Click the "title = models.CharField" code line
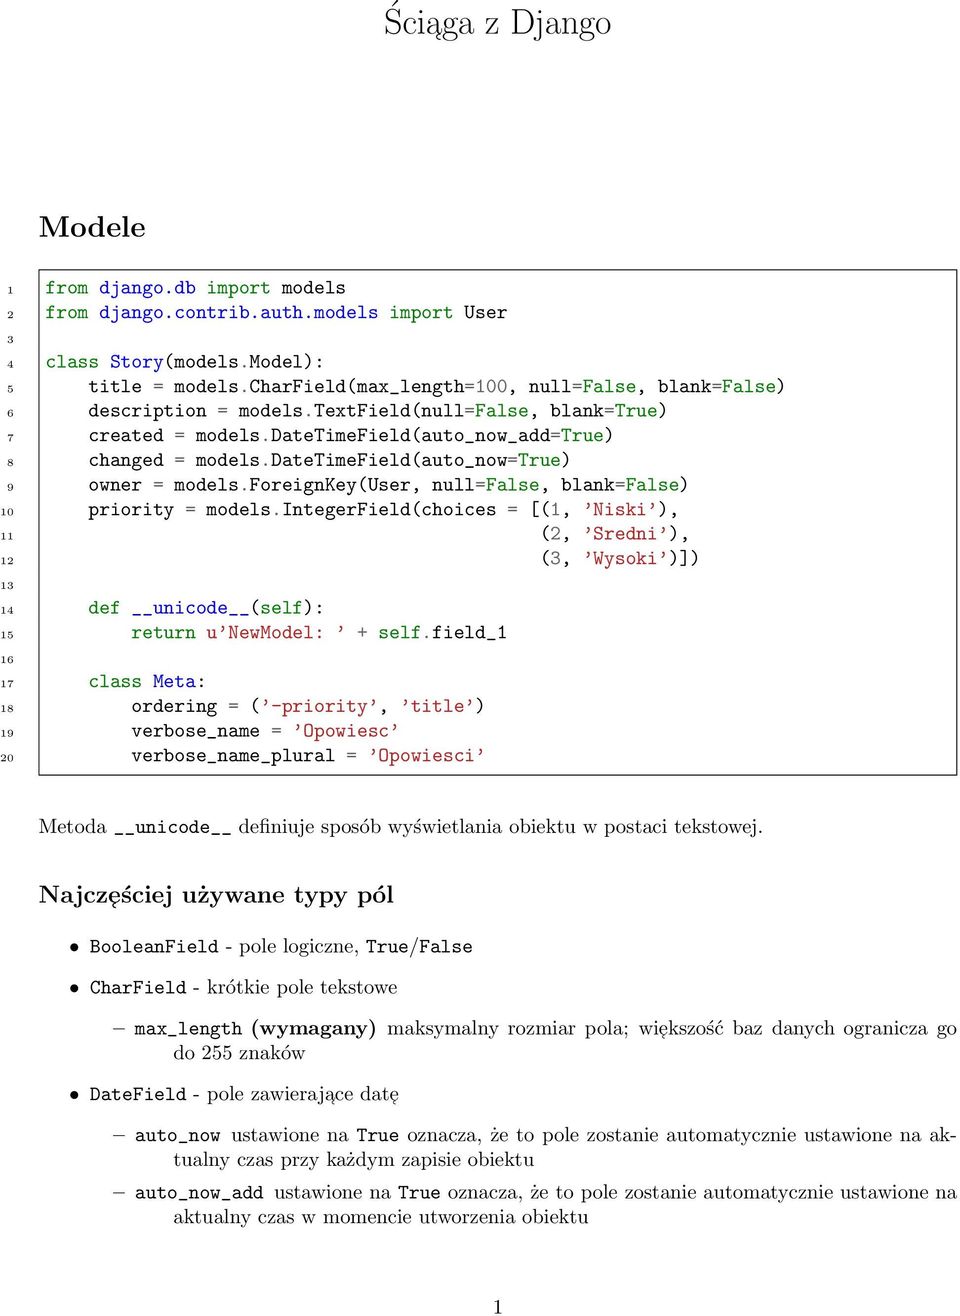 click(x=436, y=386)
